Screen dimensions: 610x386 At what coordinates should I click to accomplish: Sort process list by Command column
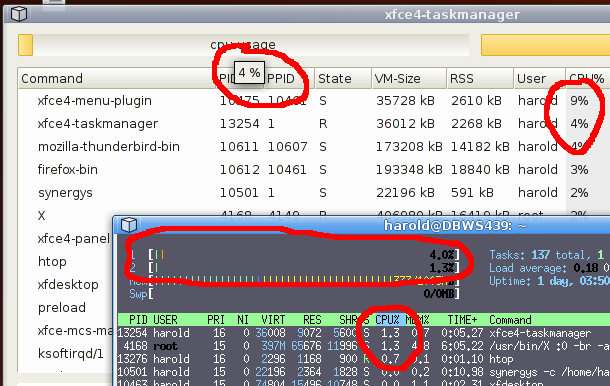point(117,79)
